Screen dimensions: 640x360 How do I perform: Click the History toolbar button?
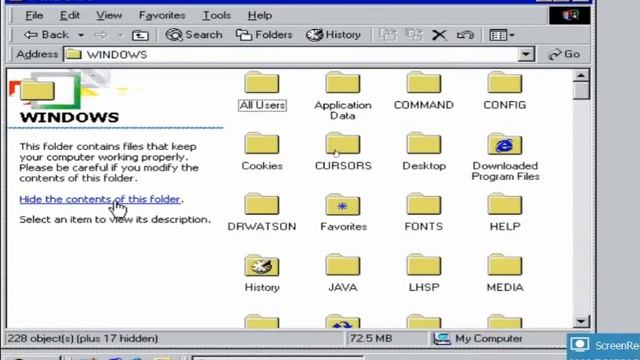coord(333,35)
